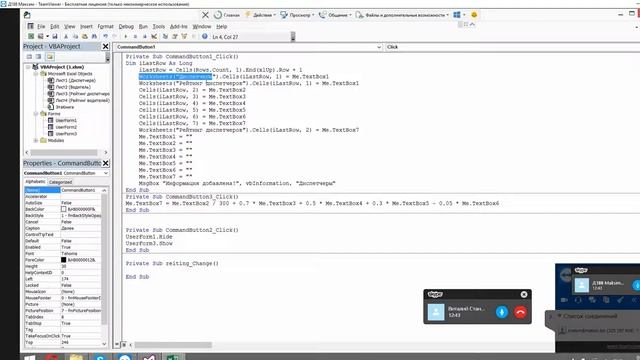Close the Properties - CommandButton panel
The width and height of the screenshot is (640, 360).
click(105, 163)
